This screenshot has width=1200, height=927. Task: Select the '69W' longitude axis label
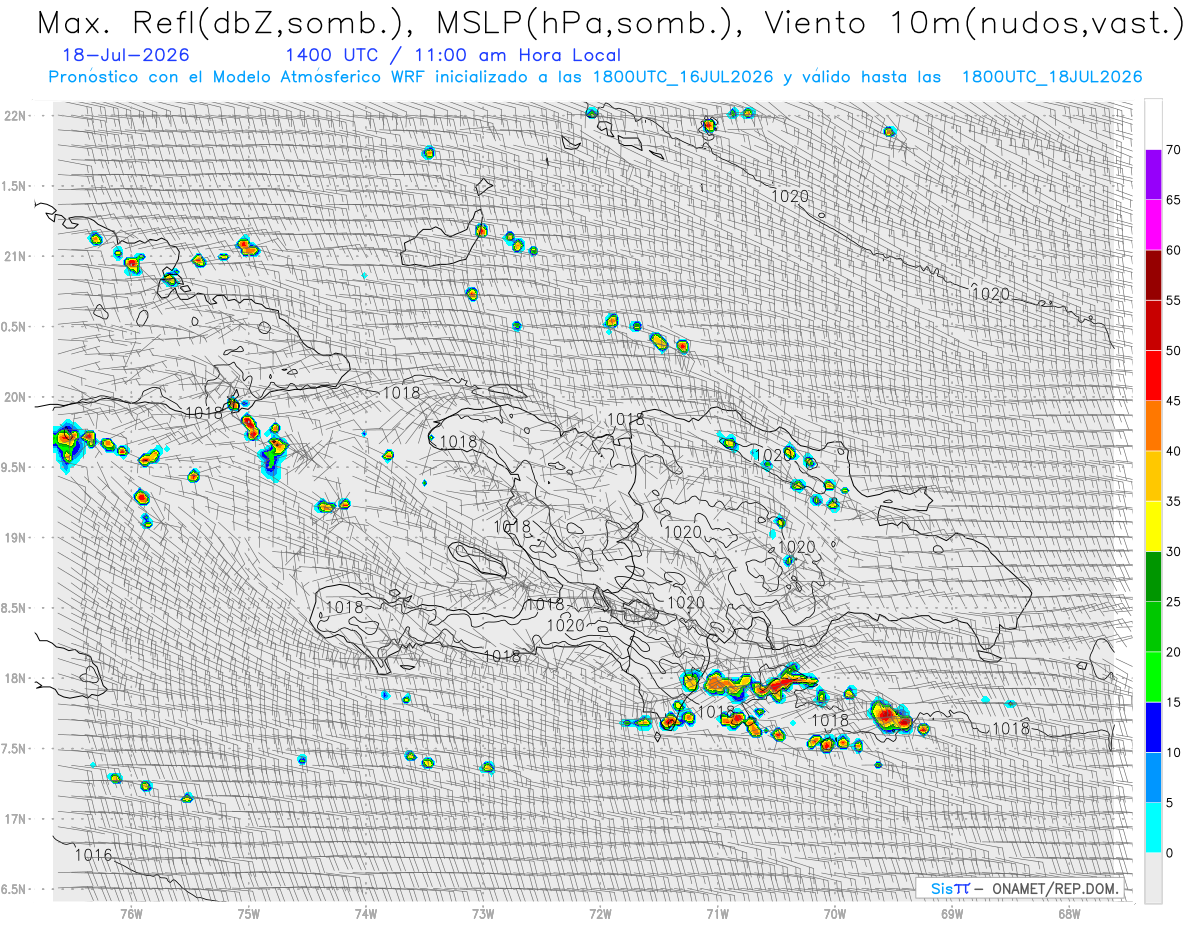pos(952,914)
